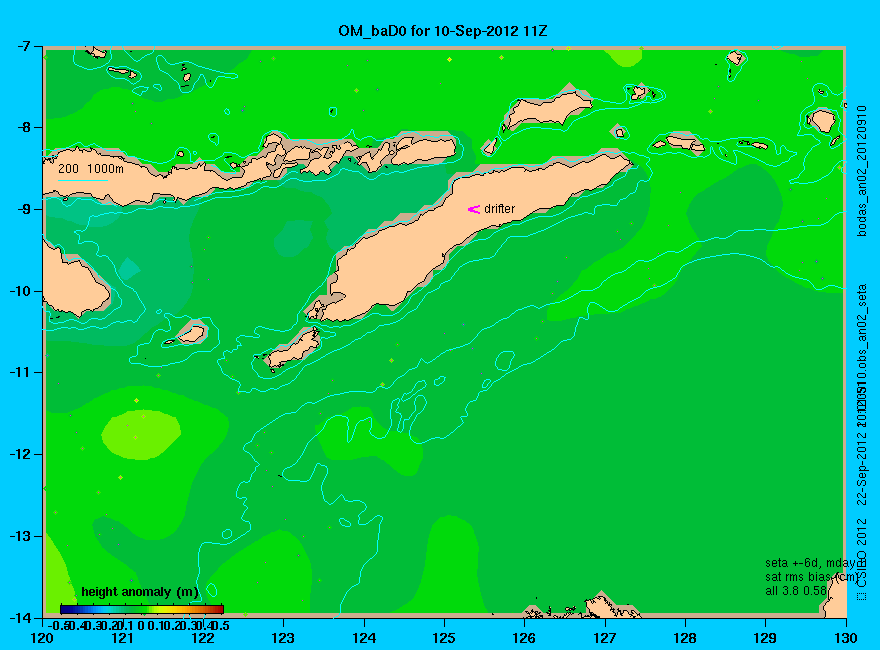Image resolution: width=880 pixels, height=650 pixels.
Task: Click latitude axis label '-9'
Action: click(22, 209)
